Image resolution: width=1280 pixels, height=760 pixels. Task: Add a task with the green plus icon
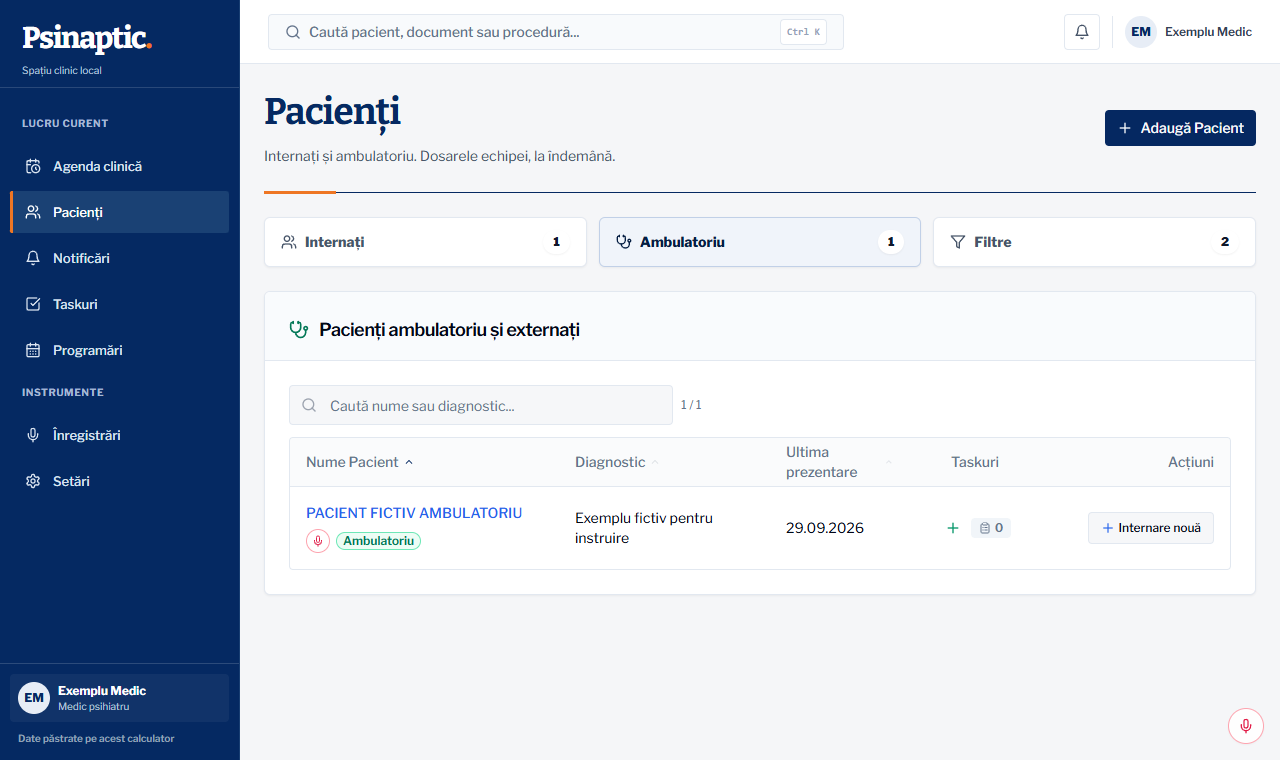point(953,528)
